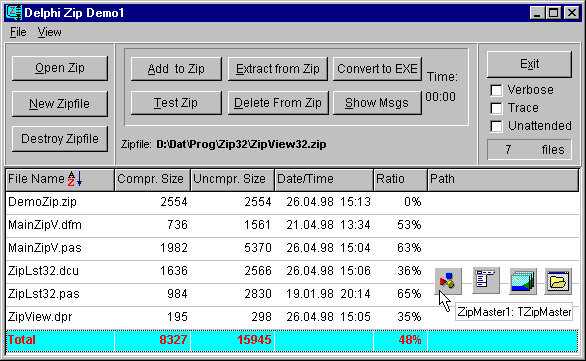Click the Total row label

pyautogui.click(x=22, y=340)
